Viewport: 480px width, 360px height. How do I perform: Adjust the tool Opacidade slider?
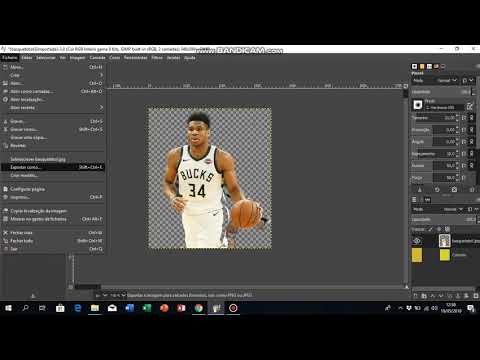tap(441, 92)
